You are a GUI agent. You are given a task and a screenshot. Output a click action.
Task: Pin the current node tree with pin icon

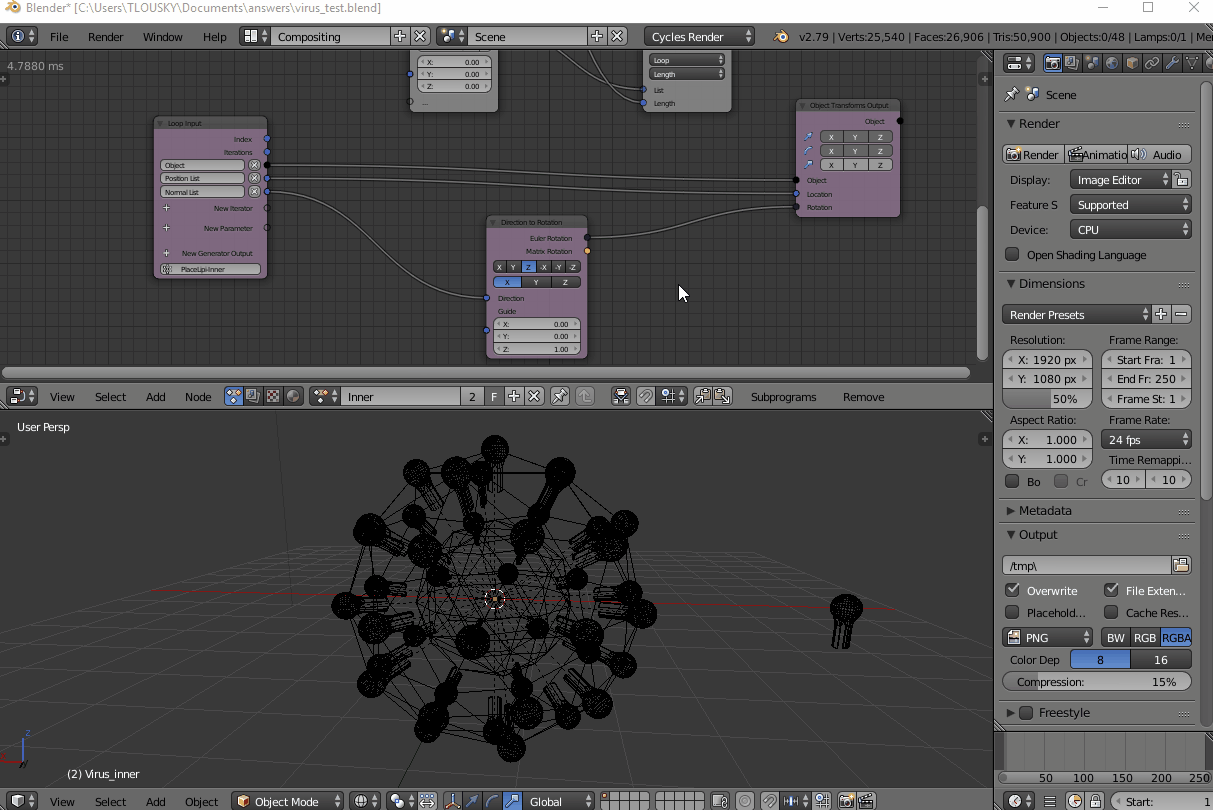559,397
